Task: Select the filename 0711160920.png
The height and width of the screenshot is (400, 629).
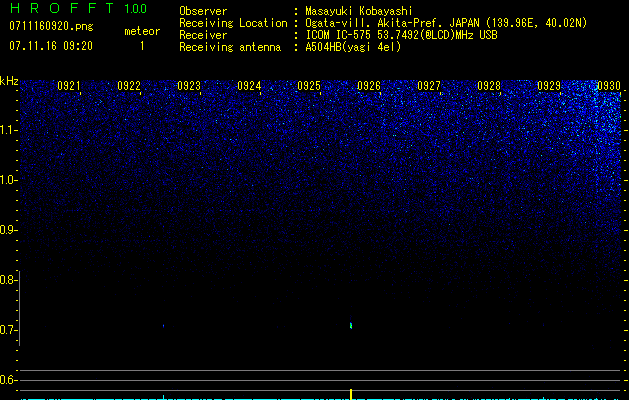Action: [x=51, y=26]
